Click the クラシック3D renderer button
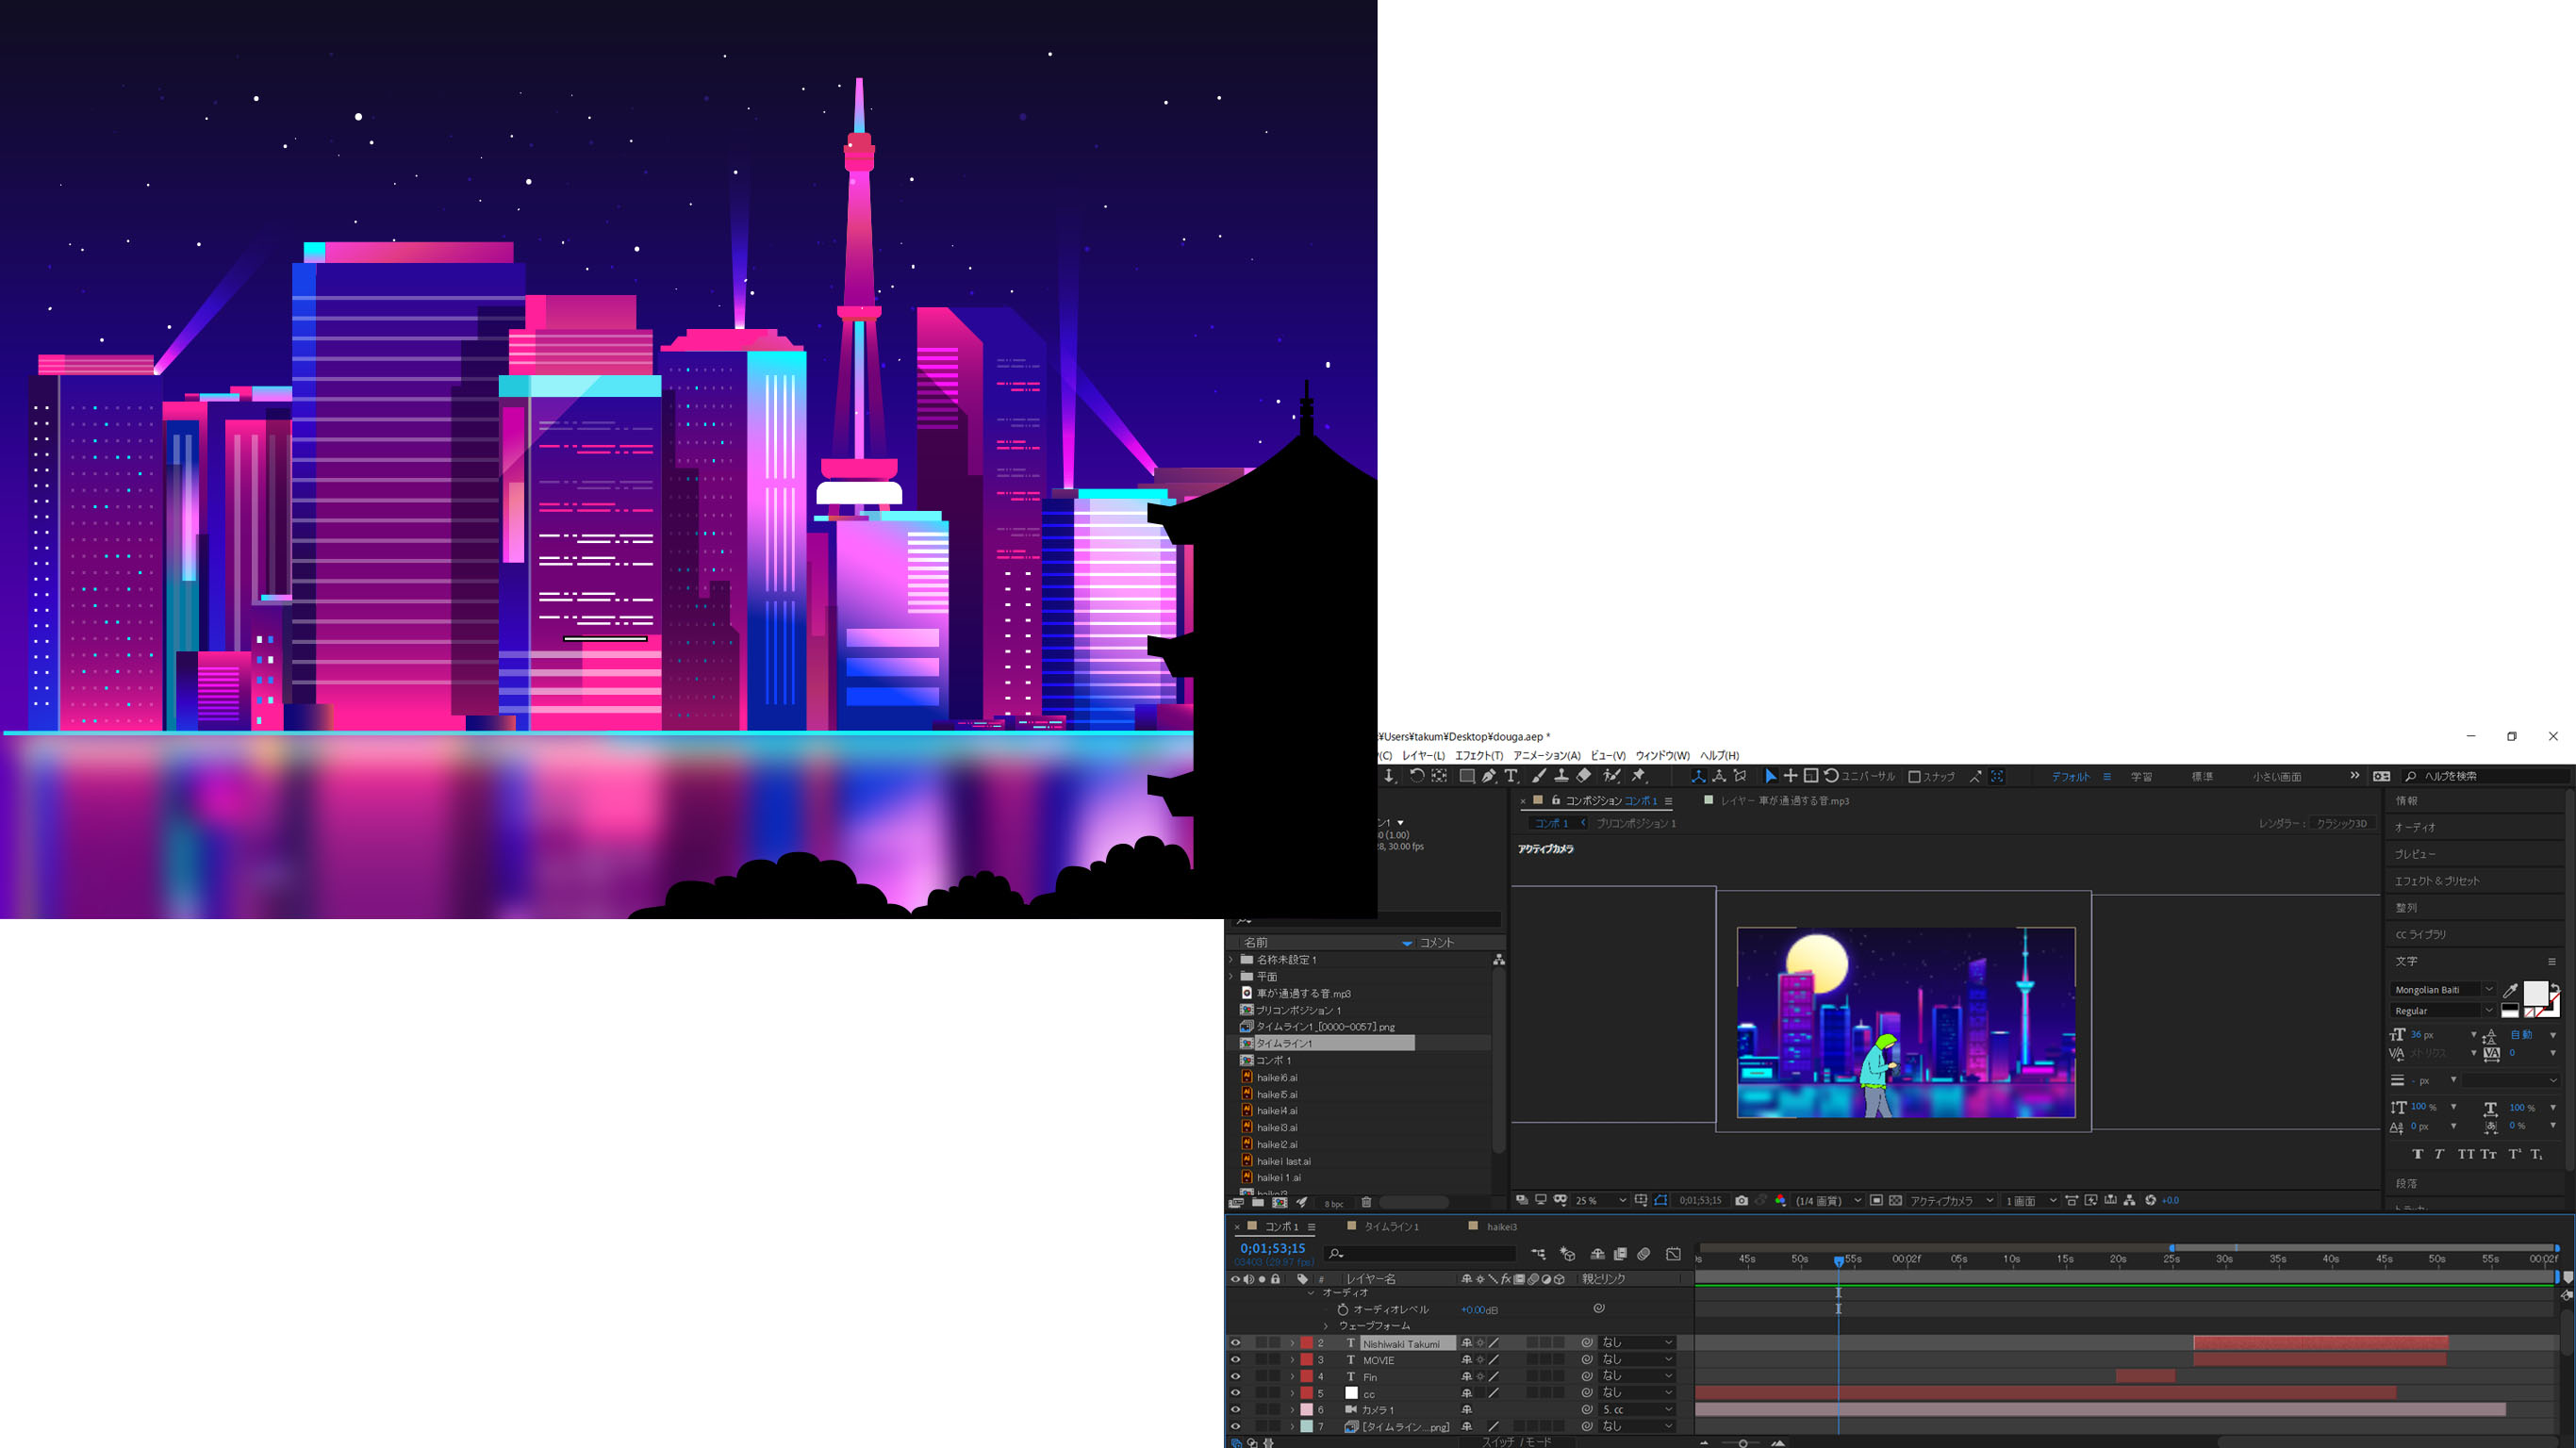This screenshot has width=2576, height=1448. click(x=2341, y=824)
